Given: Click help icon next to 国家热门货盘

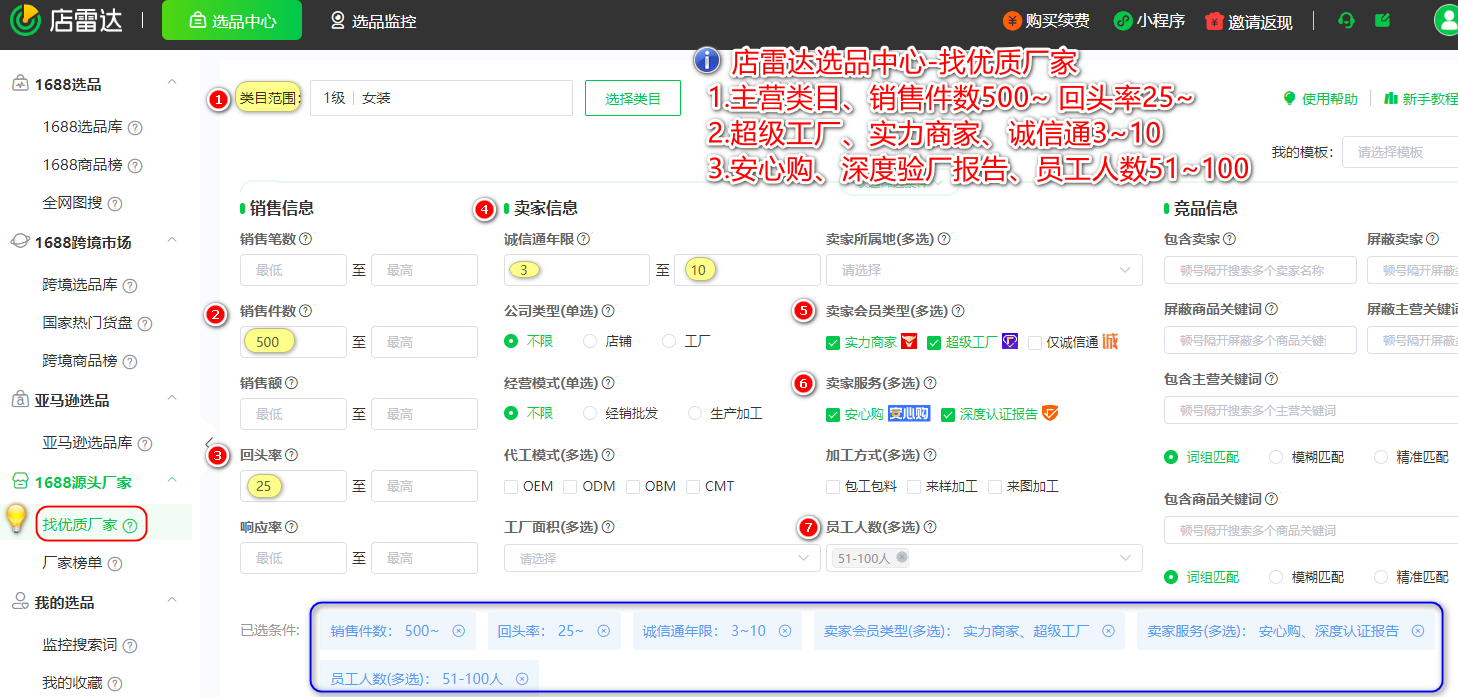Looking at the screenshot, I should point(145,324).
